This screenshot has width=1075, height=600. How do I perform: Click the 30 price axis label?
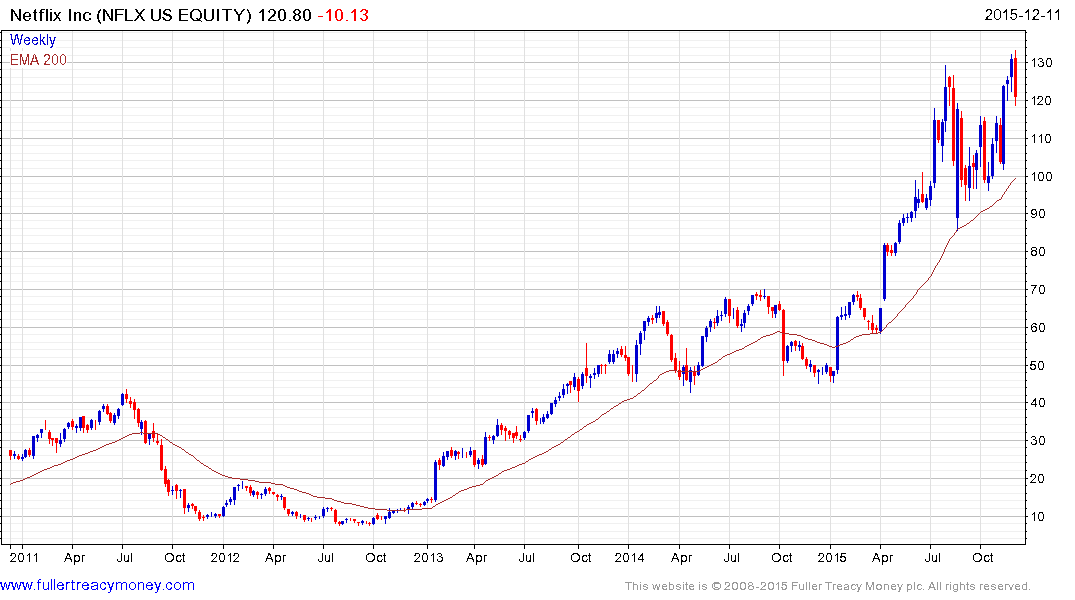1038,440
